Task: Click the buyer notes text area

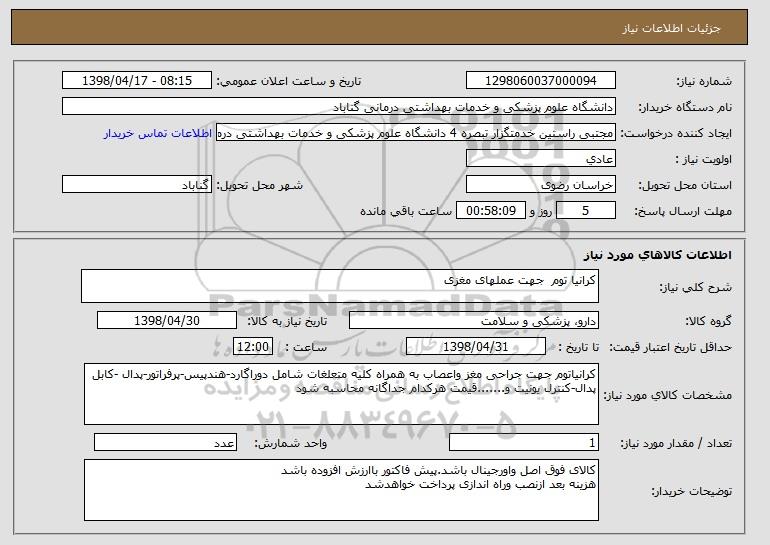Action: pyautogui.click(x=341, y=490)
